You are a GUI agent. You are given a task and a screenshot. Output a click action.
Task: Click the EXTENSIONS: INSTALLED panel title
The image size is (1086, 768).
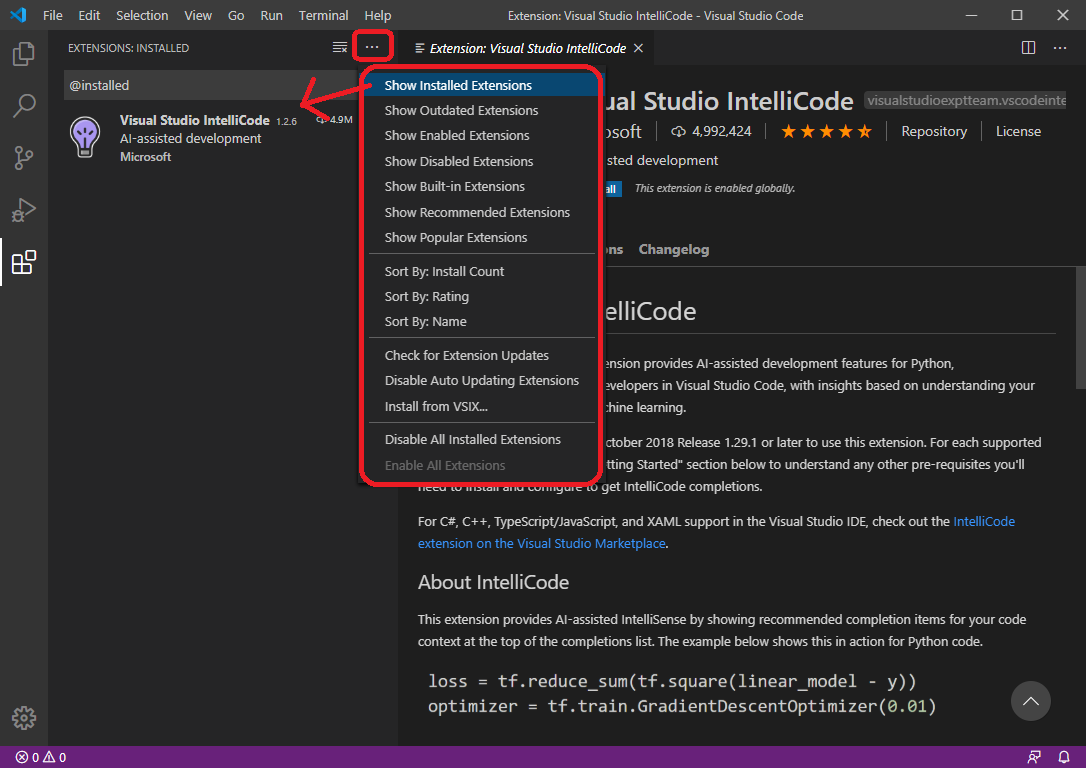pyautogui.click(x=128, y=48)
